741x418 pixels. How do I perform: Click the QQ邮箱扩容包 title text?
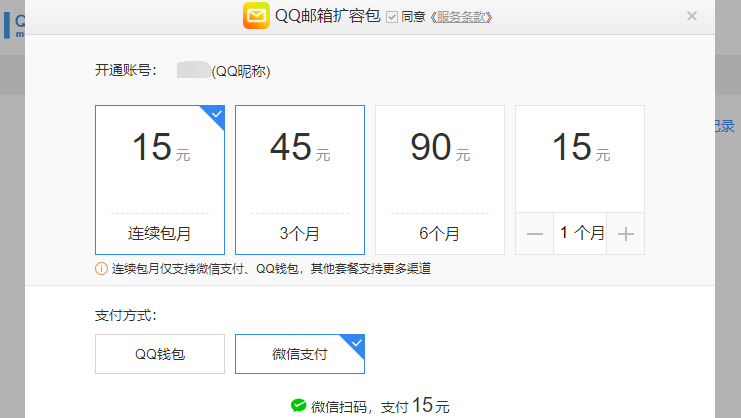click(327, 16)
